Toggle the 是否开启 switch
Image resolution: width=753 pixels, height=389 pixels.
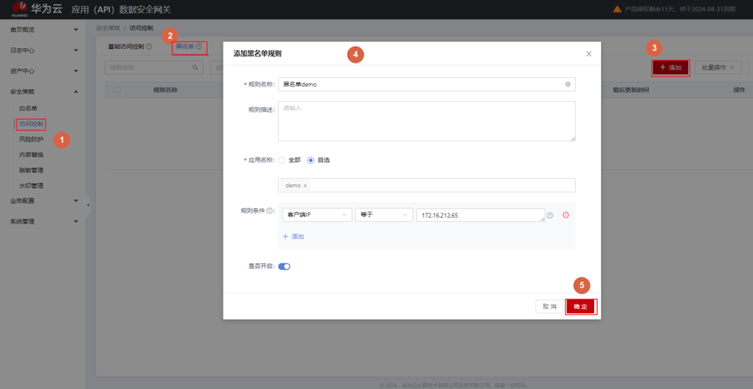pyautogui.click(x=284, y=267)
